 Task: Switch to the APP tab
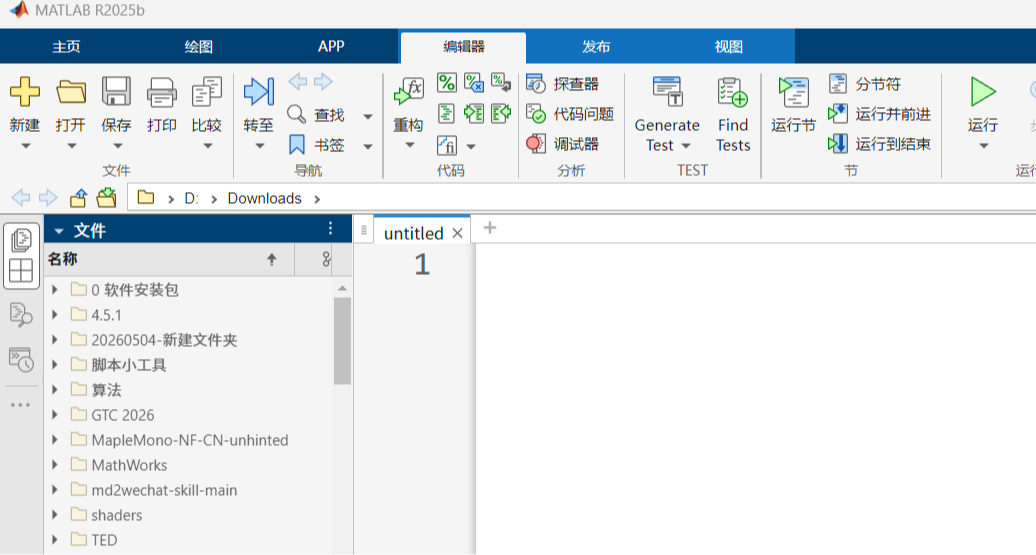[331, 46]
